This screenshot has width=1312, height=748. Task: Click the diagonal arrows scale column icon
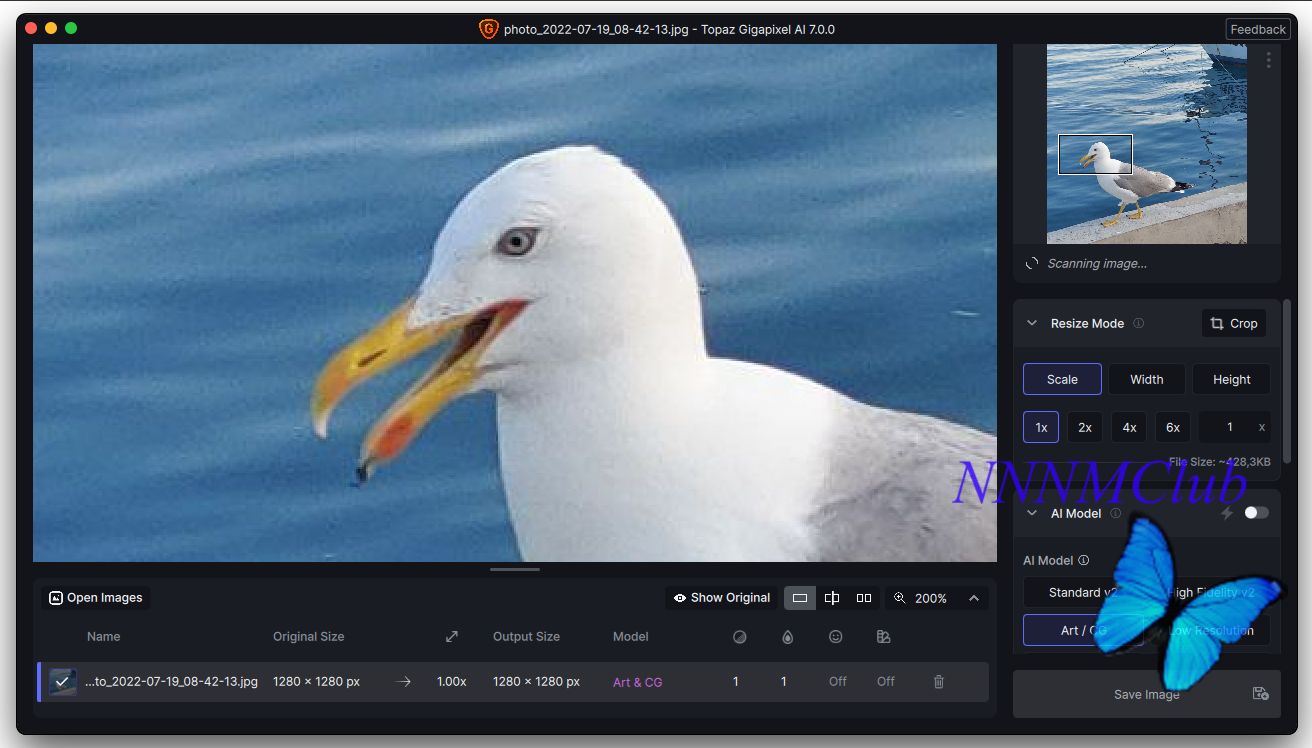click(x=452, y=637)
